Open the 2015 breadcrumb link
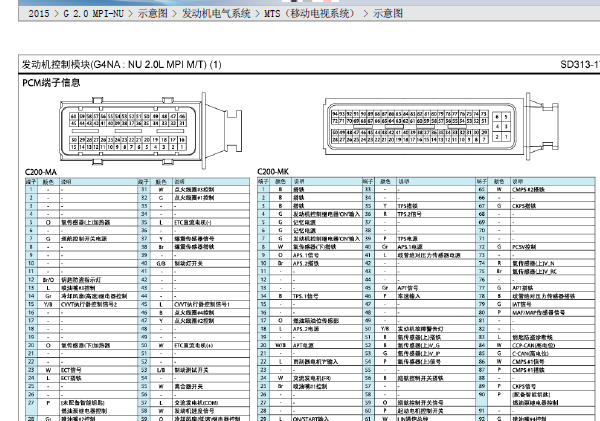The height and width of the screenshot is (421, 600). tap(39, 14)
